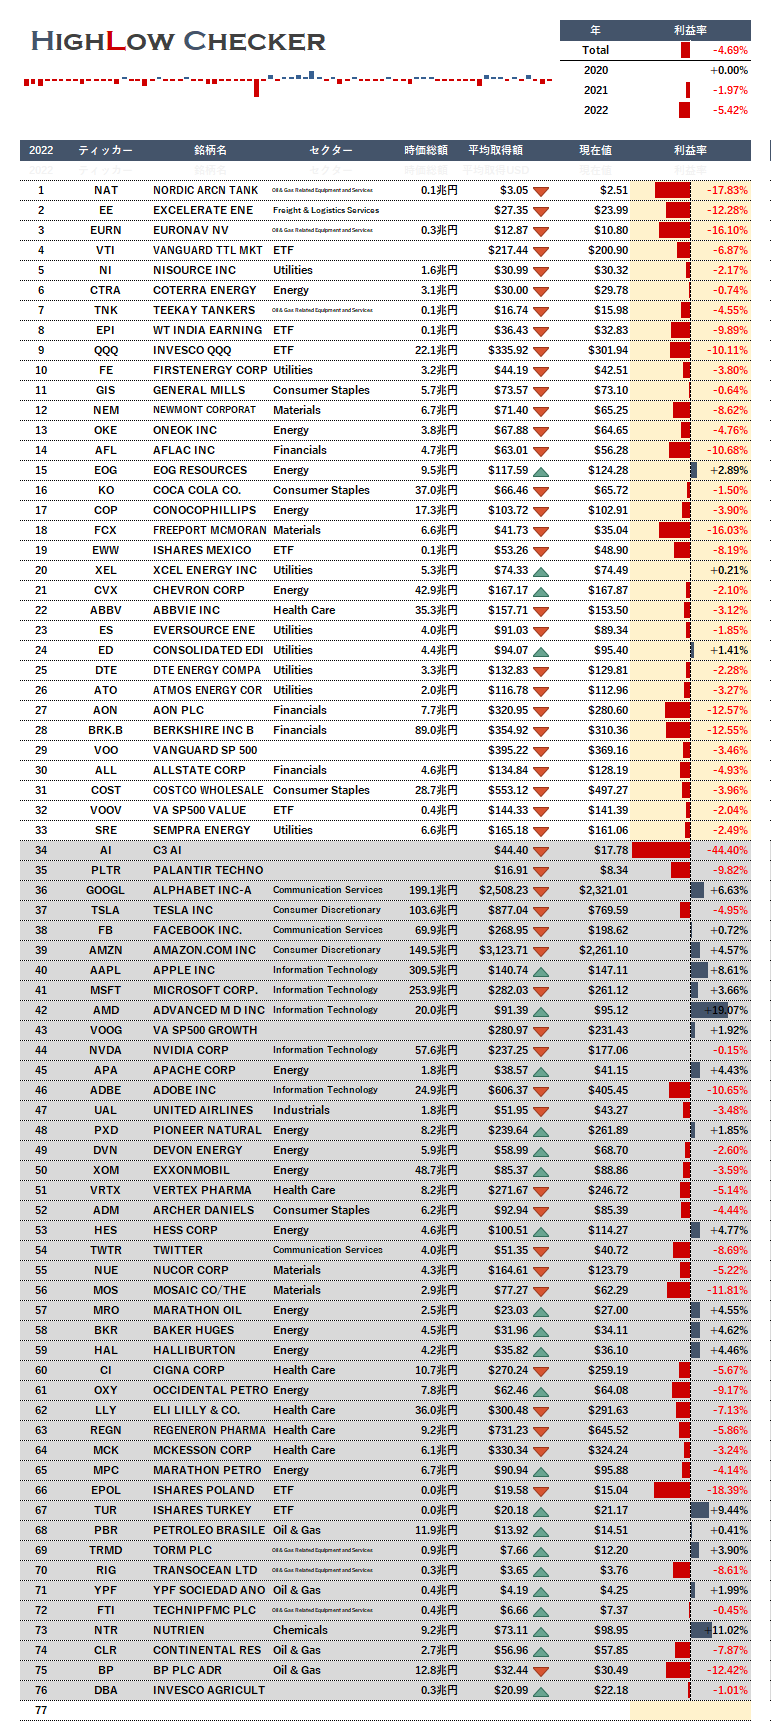The width and height of the screenshot is (771, 1721).
Task: Select the 309.5兆円 market cap cell
Action: click(x=433, y=970)
